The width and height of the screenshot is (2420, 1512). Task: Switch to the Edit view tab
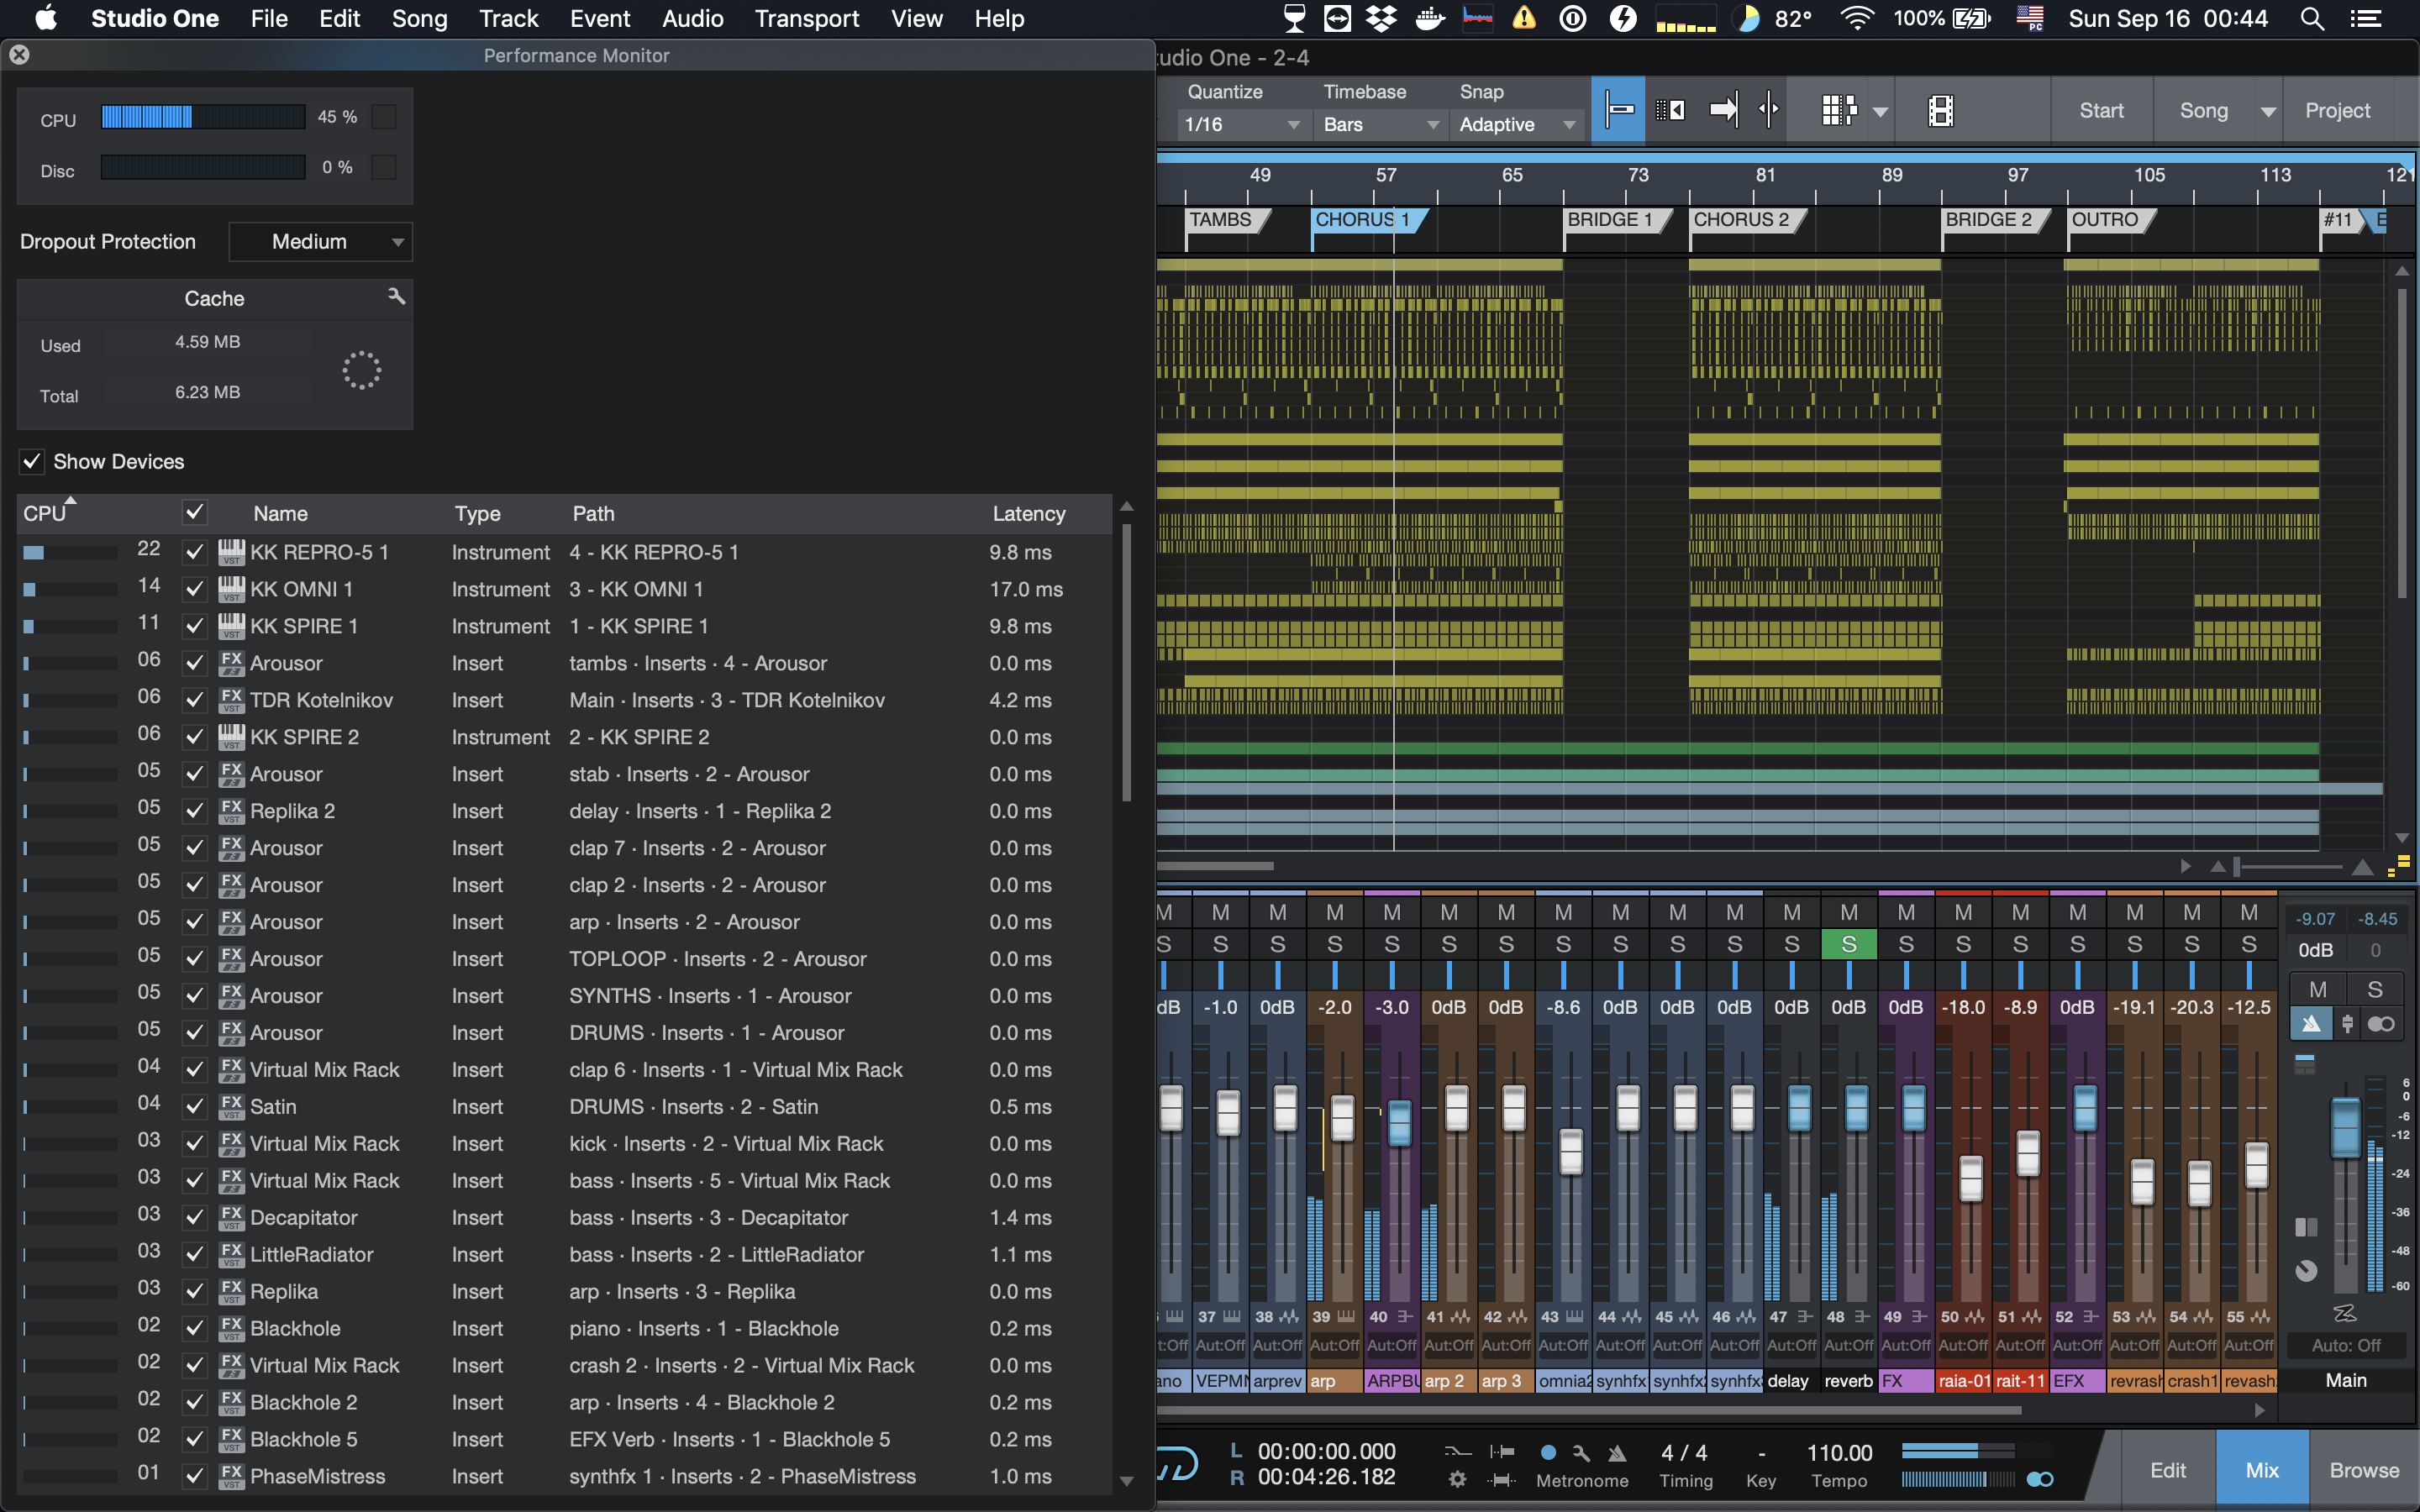pos(2167,1470)
